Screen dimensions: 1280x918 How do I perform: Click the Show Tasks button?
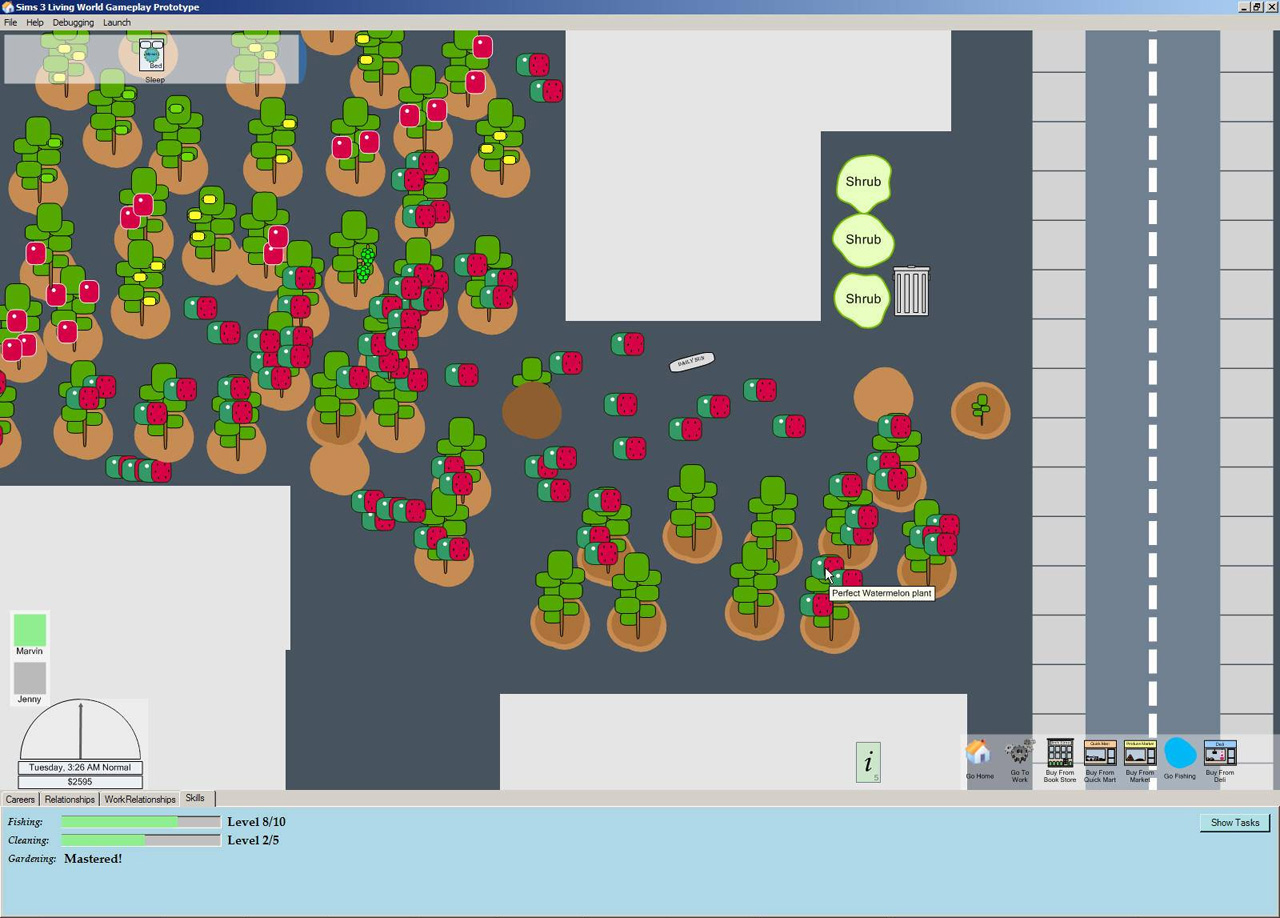[x=1235, y=822]
